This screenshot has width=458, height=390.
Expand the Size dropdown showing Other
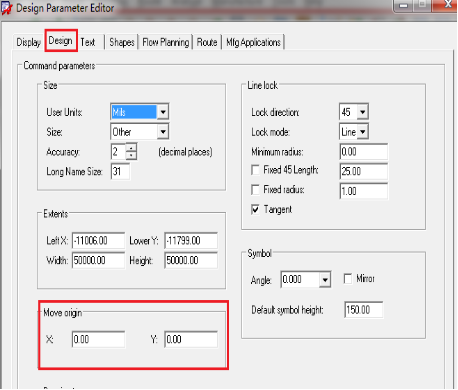pyautogui.click(x=163, y=132)
